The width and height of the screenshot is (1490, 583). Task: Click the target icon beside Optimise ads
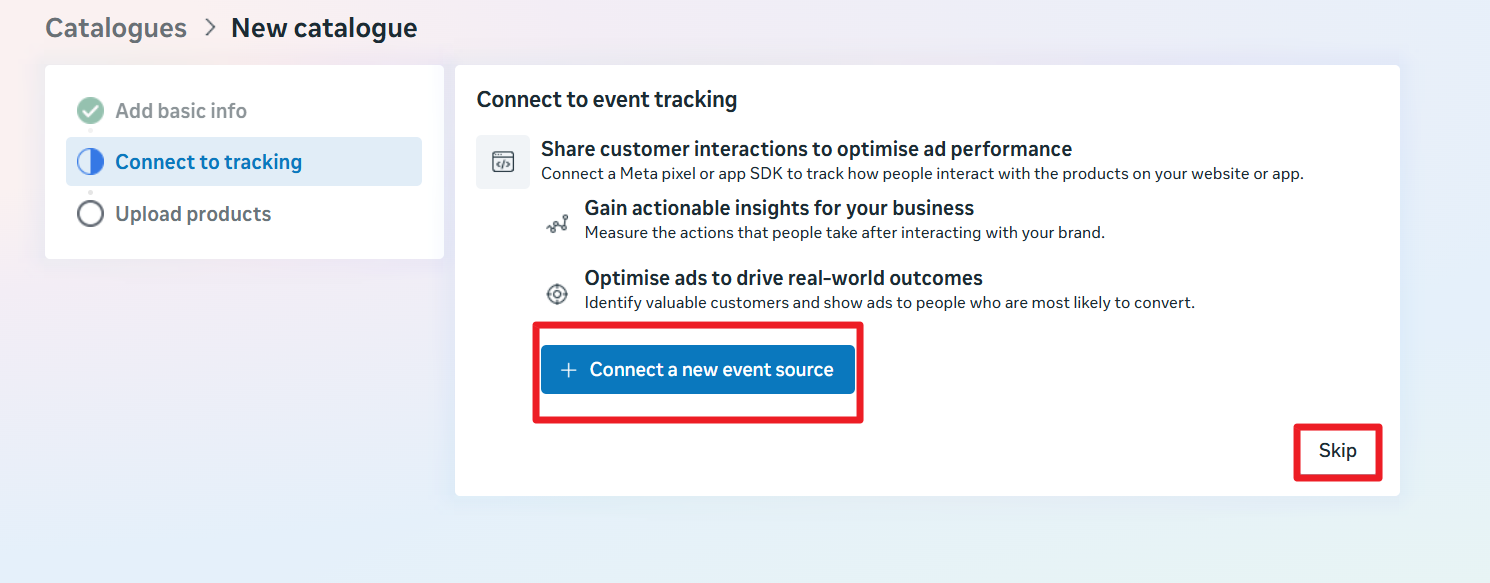pyautogui.click(x=557, y=294)
